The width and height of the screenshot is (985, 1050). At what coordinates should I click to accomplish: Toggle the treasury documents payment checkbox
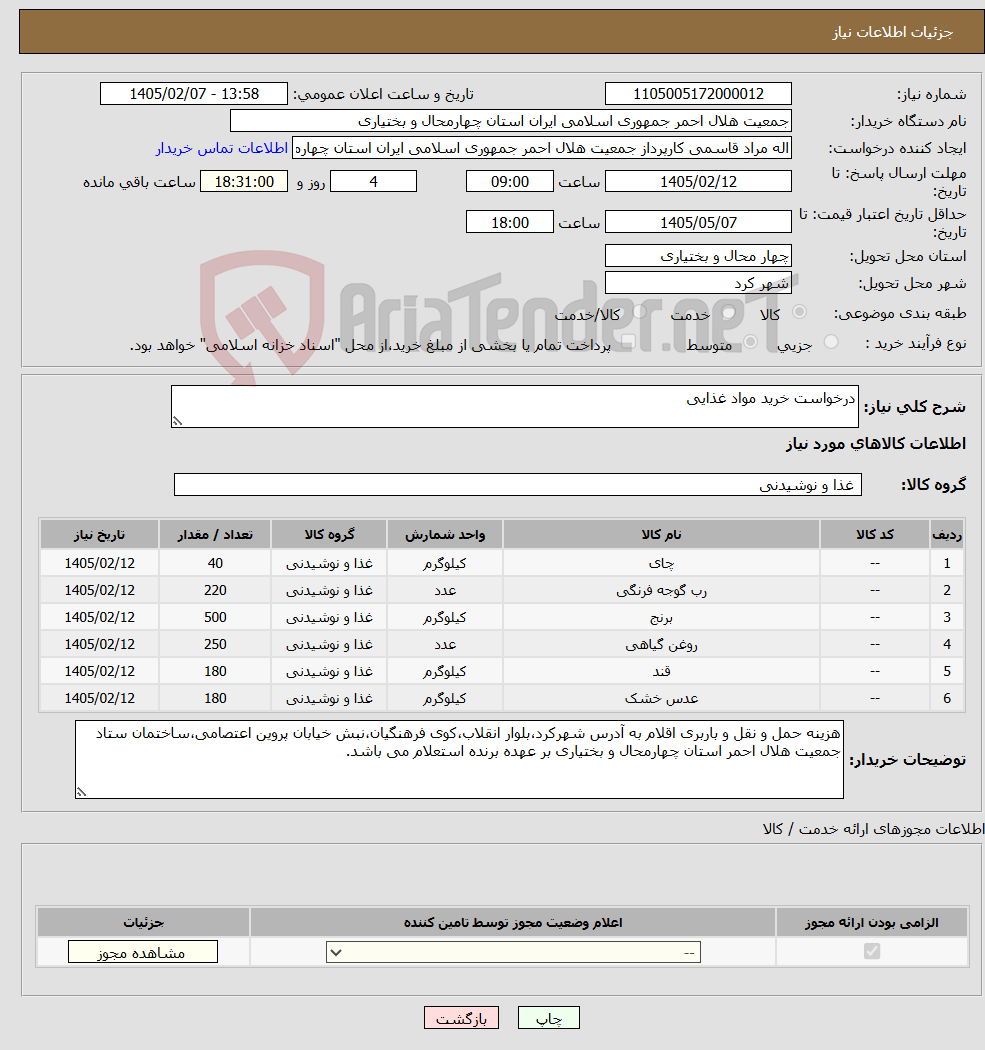(x=627, y=342)
